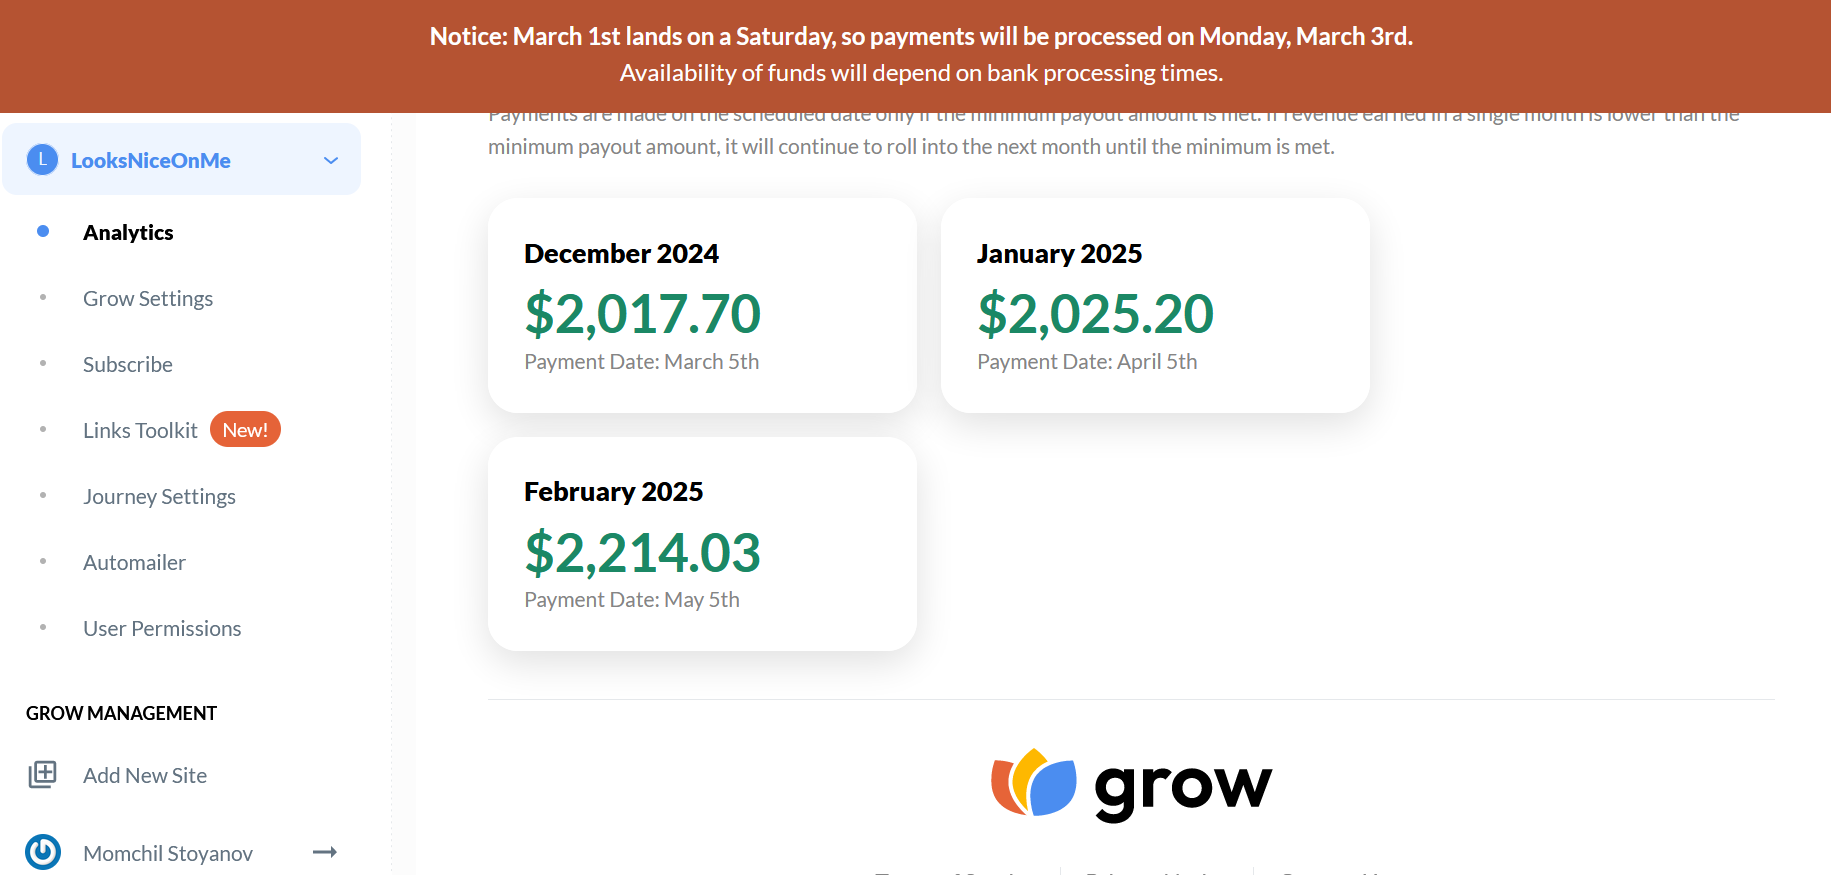Select Links Toolkit in sidebar
This screenshot has height=875, width=1831.
(140, 430)
